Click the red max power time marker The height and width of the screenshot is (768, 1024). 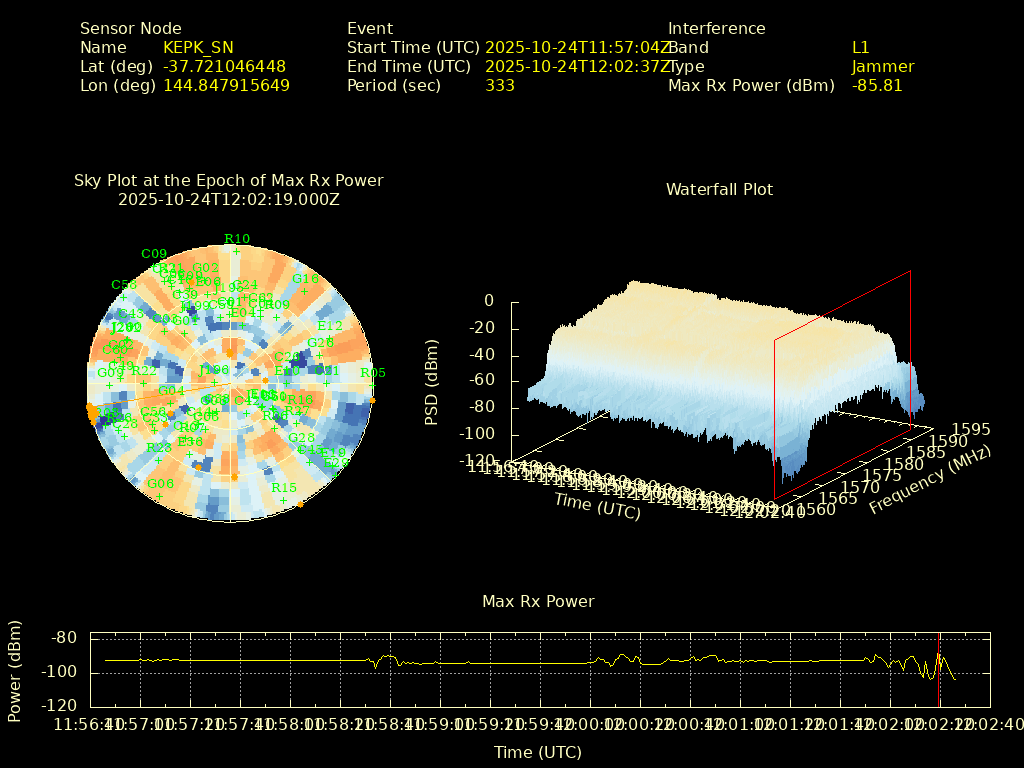point(938,670)
